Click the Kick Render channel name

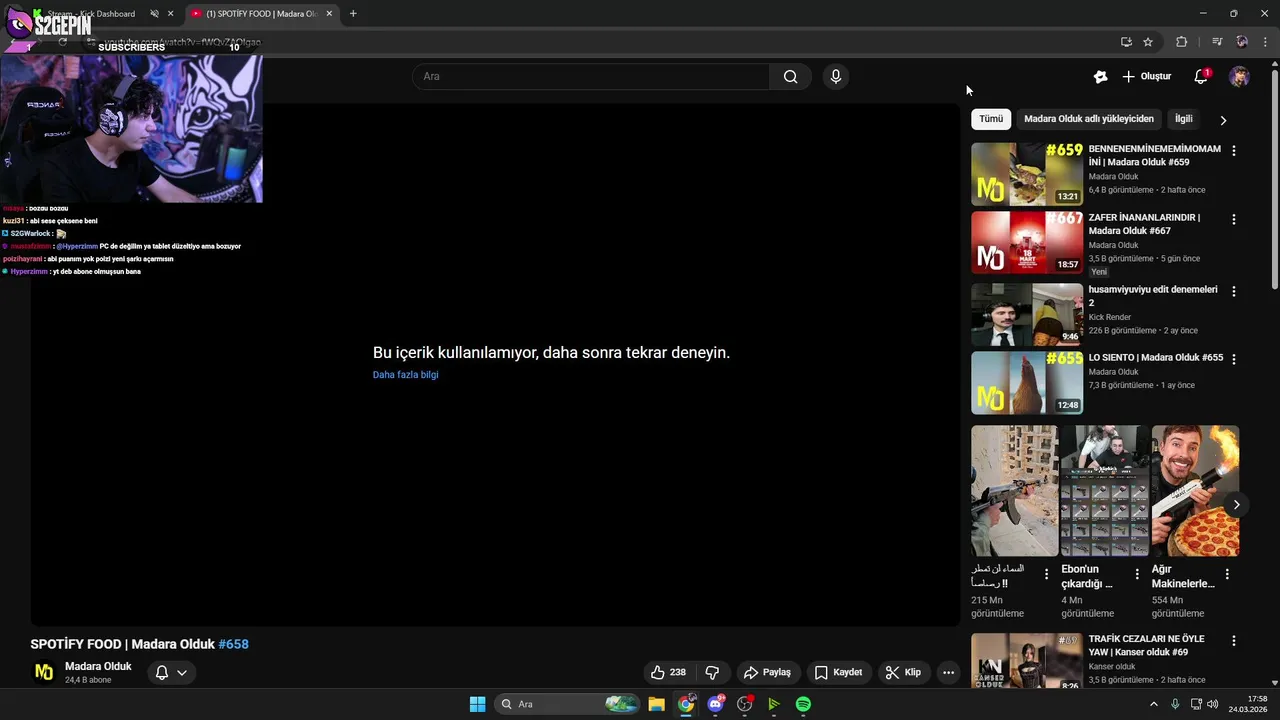[x=1110, y=317]
